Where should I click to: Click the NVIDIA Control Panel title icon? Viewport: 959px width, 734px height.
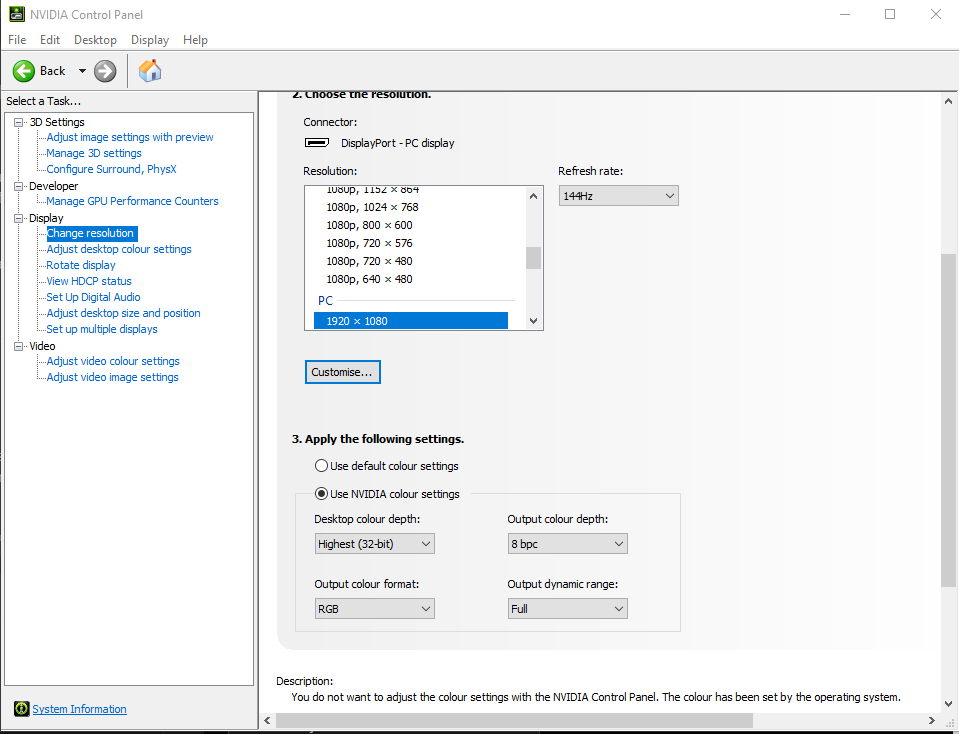pyautogui.click(x=17, y=14)
